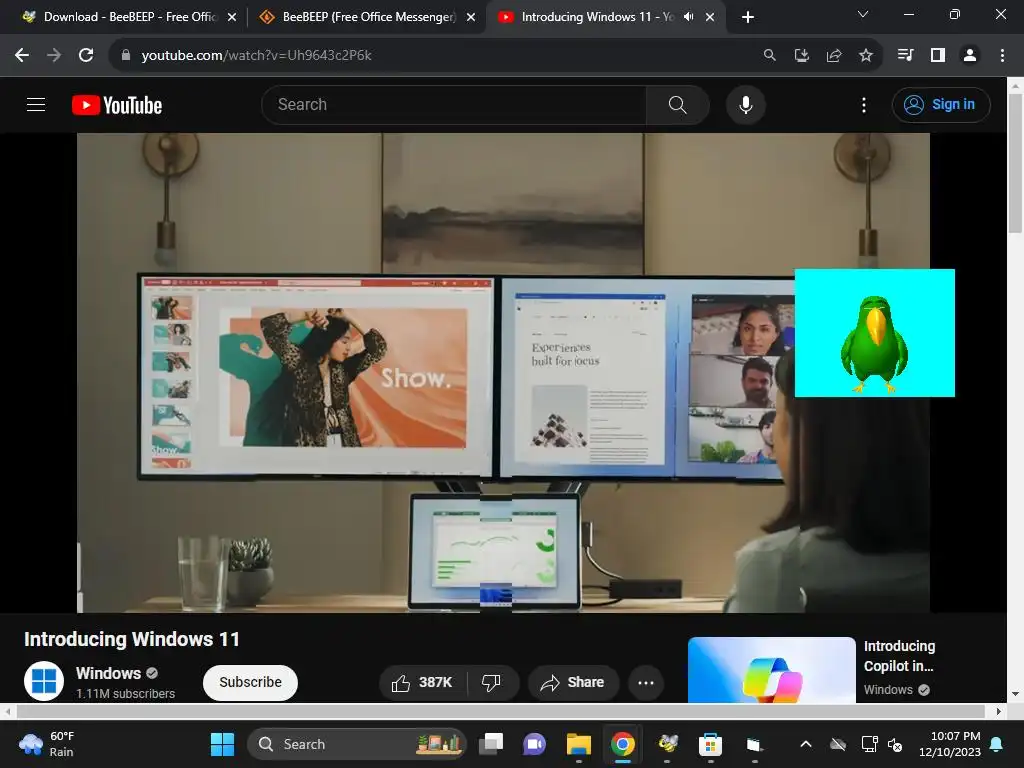Viewport: 1024px width, 768px height.
Task: Focus the YouTube Search field
Action: [454, 104]
